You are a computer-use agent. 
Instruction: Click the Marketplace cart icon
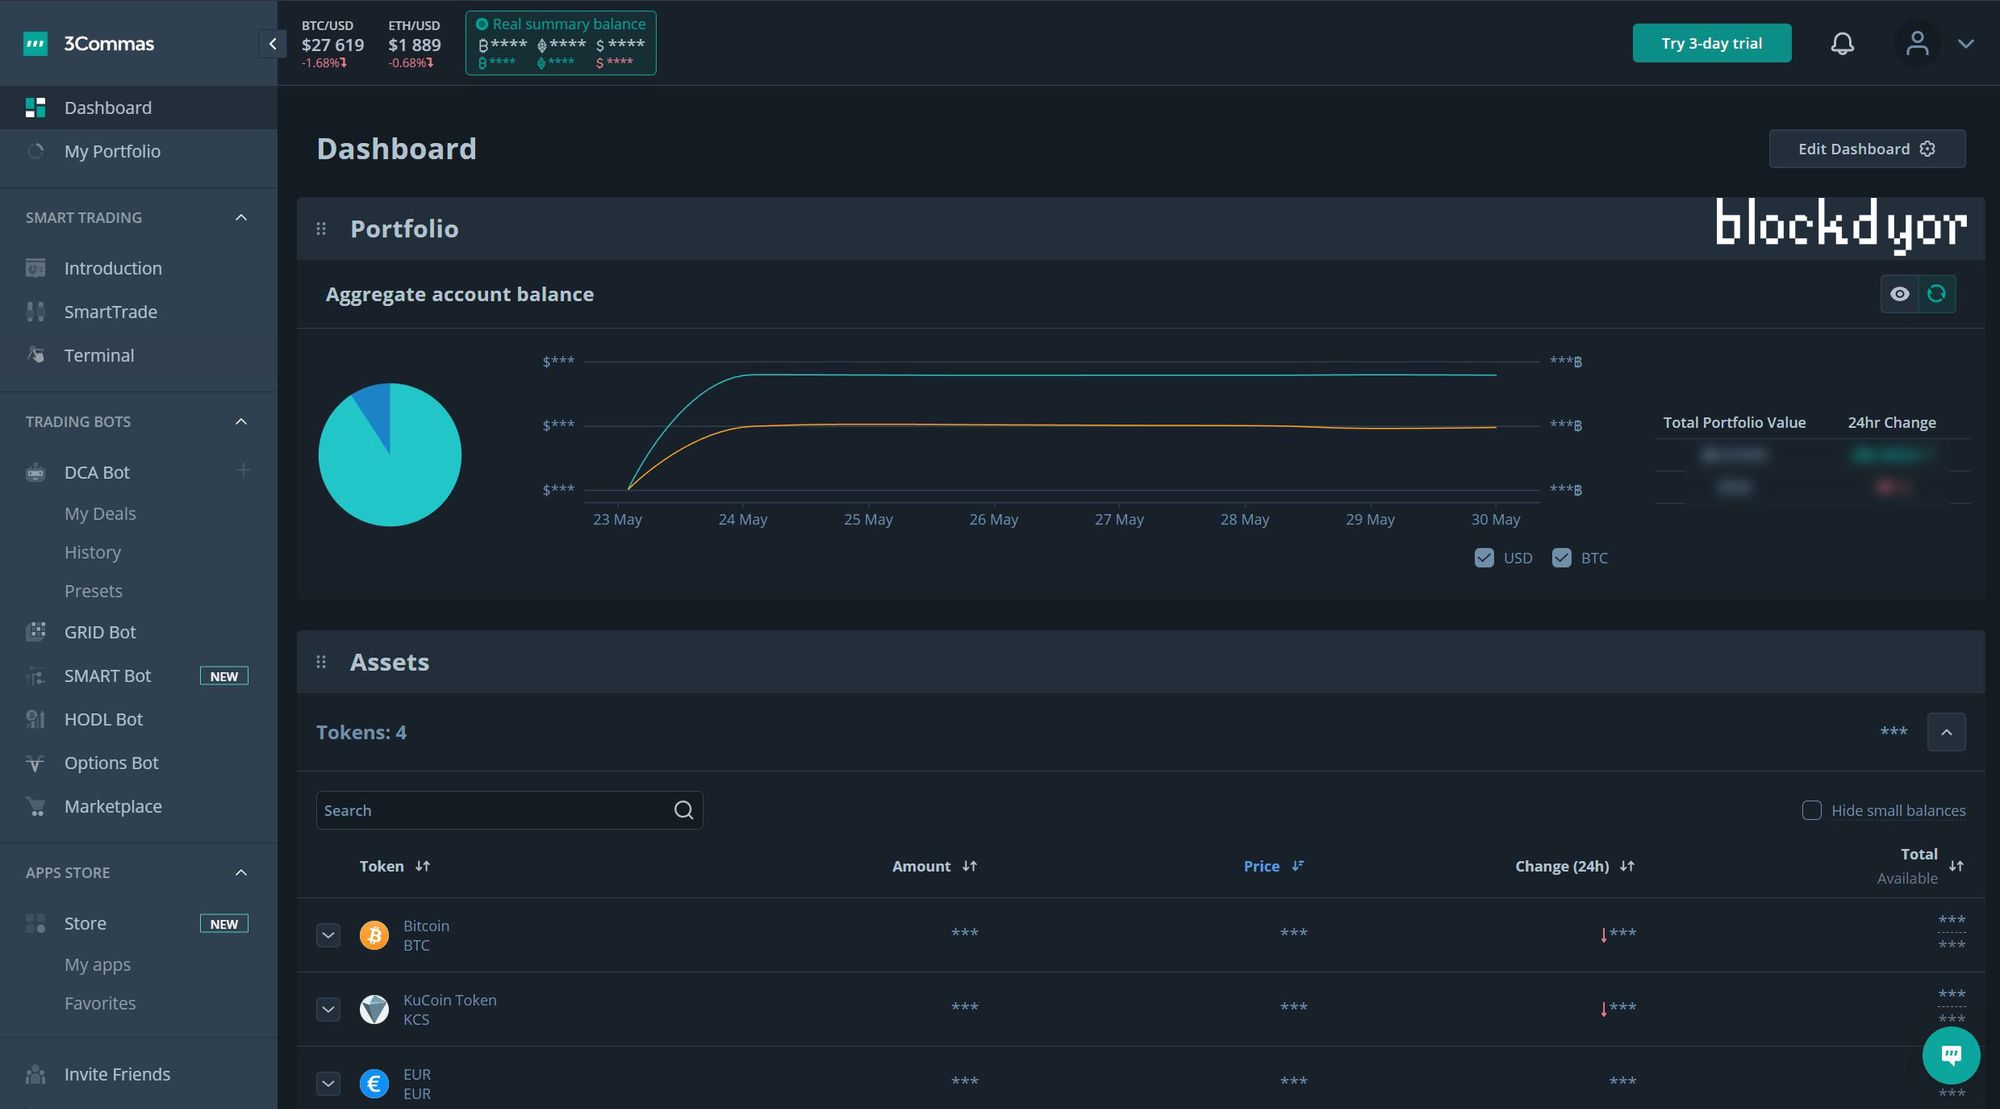35,807
